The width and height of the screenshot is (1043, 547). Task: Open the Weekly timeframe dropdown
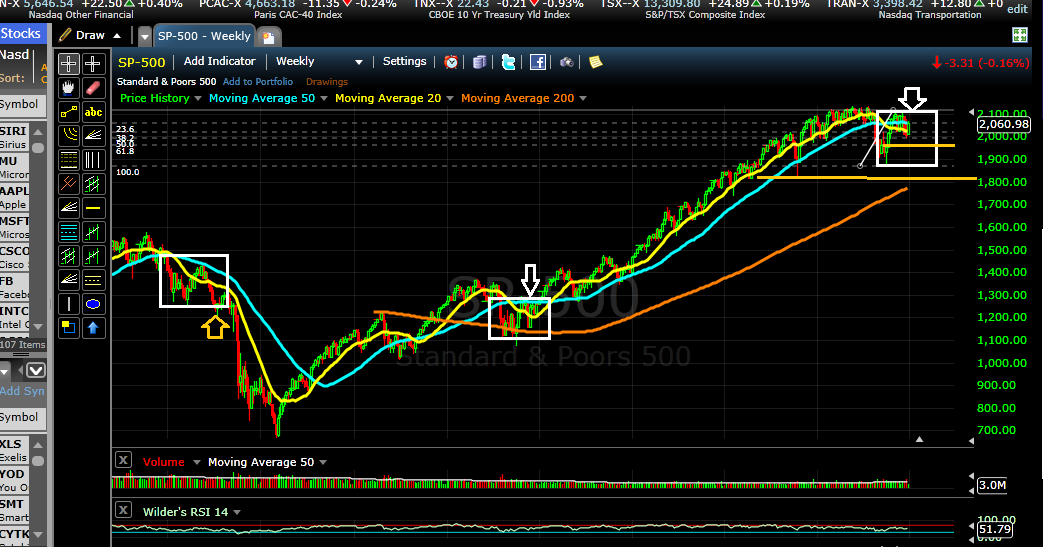pos(319,61)
